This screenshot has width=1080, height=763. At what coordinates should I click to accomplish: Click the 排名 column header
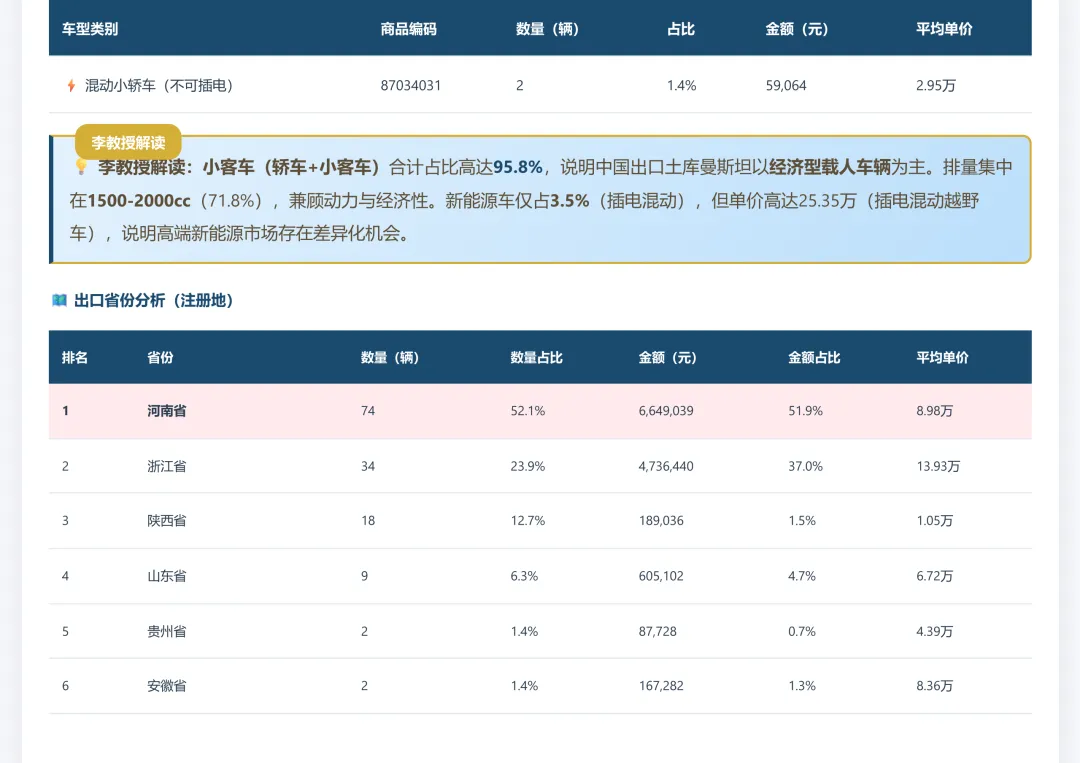pyautogui.click(x=73, y=357)
